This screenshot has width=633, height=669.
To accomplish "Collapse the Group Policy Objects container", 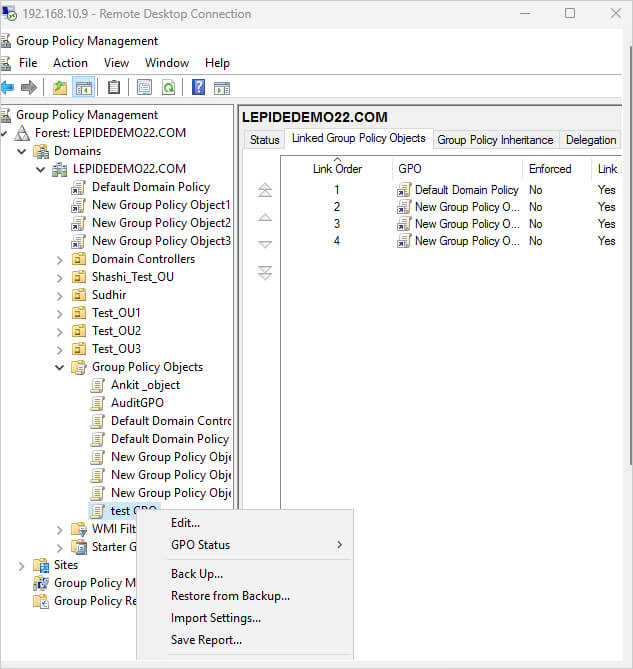I will (60, 367).
